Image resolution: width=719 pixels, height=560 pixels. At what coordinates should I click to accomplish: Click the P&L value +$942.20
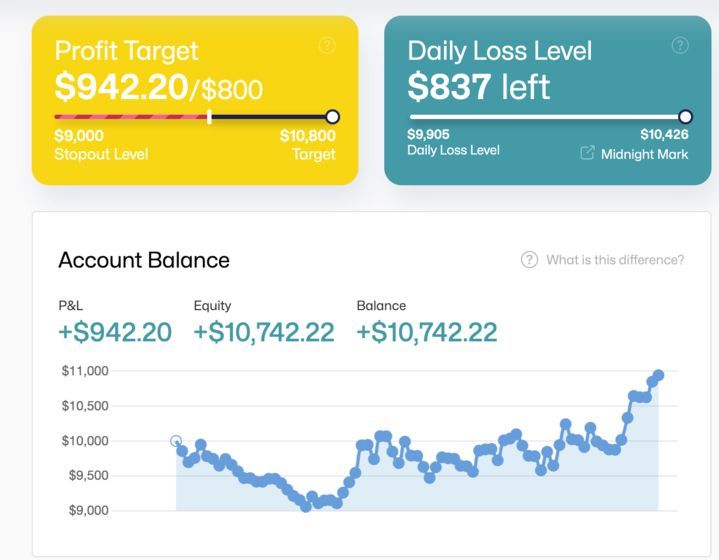point(115,332)
